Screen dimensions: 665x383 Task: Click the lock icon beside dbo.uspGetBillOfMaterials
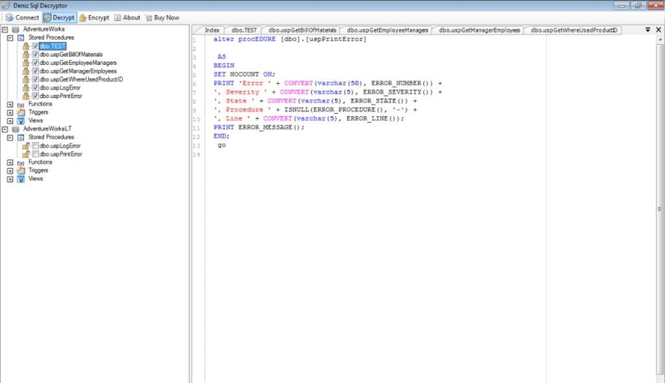pyautogui.click(x=26, y=54)
